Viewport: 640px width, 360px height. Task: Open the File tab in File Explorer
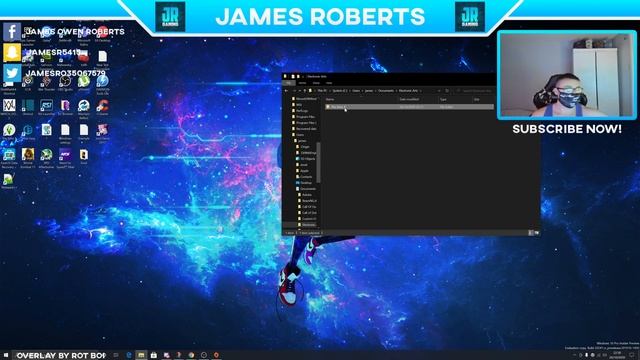289,83
